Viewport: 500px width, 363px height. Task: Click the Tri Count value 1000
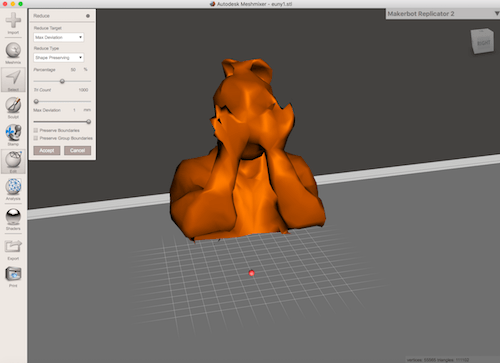click(83, 90)
